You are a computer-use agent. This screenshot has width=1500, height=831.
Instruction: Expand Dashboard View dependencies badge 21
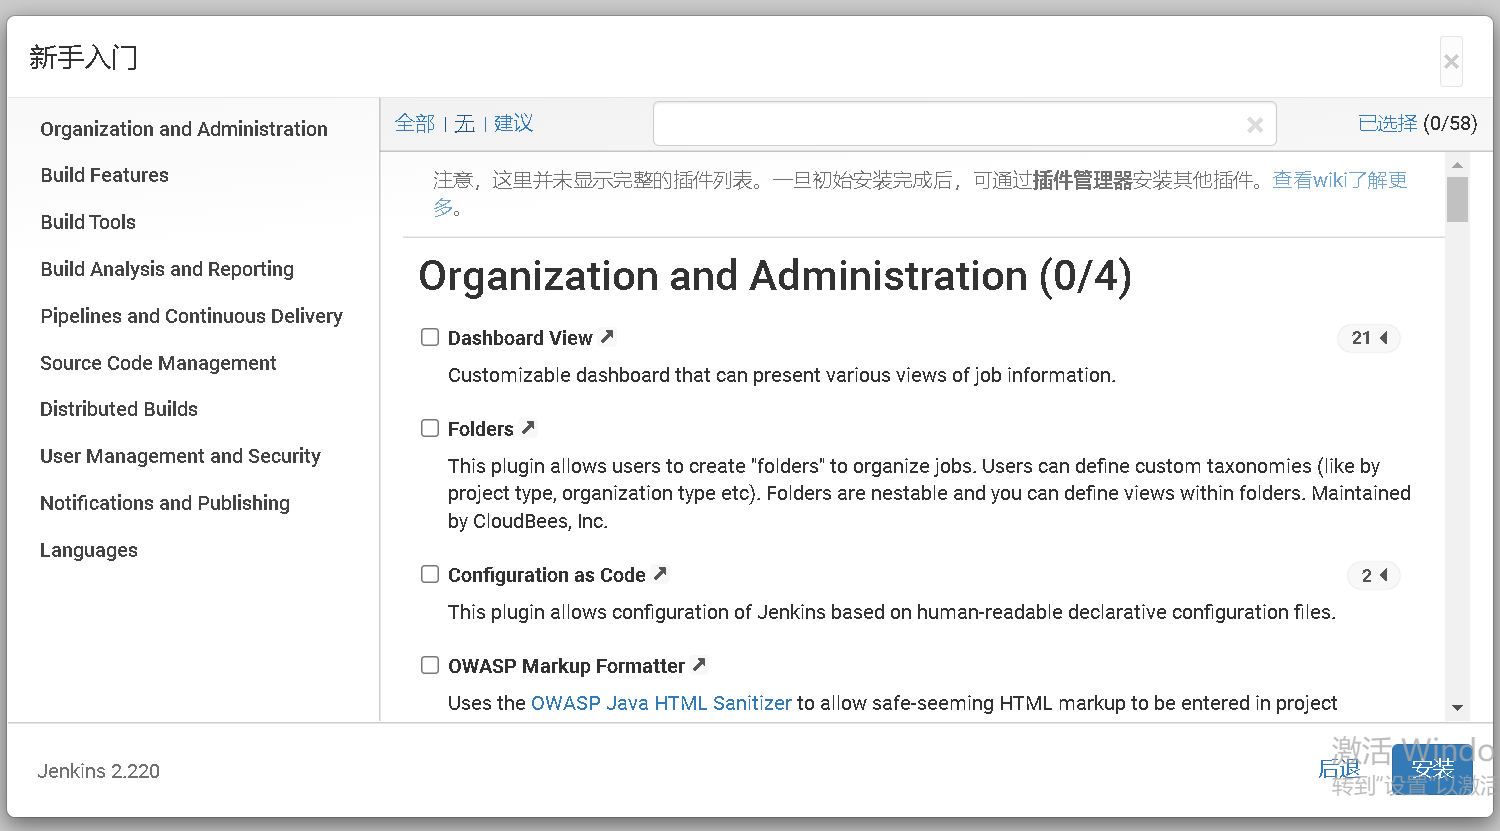click(x=1369, y=338)
